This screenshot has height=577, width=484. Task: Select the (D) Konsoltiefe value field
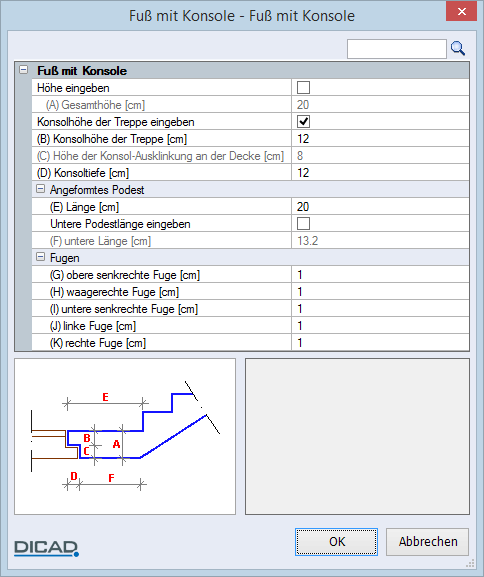click(x=380, y=173)
